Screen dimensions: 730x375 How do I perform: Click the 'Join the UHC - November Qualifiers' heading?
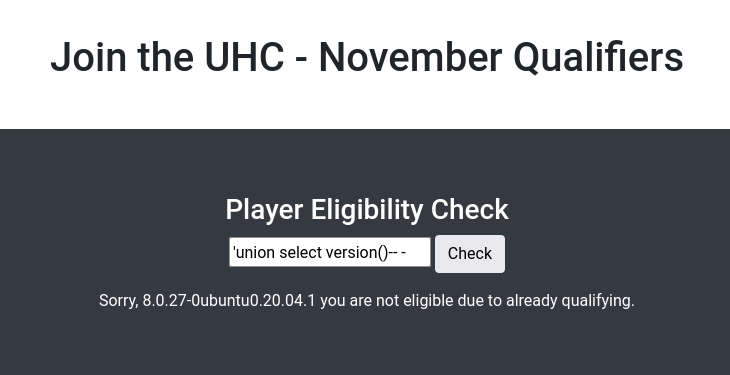pos(367,57)
